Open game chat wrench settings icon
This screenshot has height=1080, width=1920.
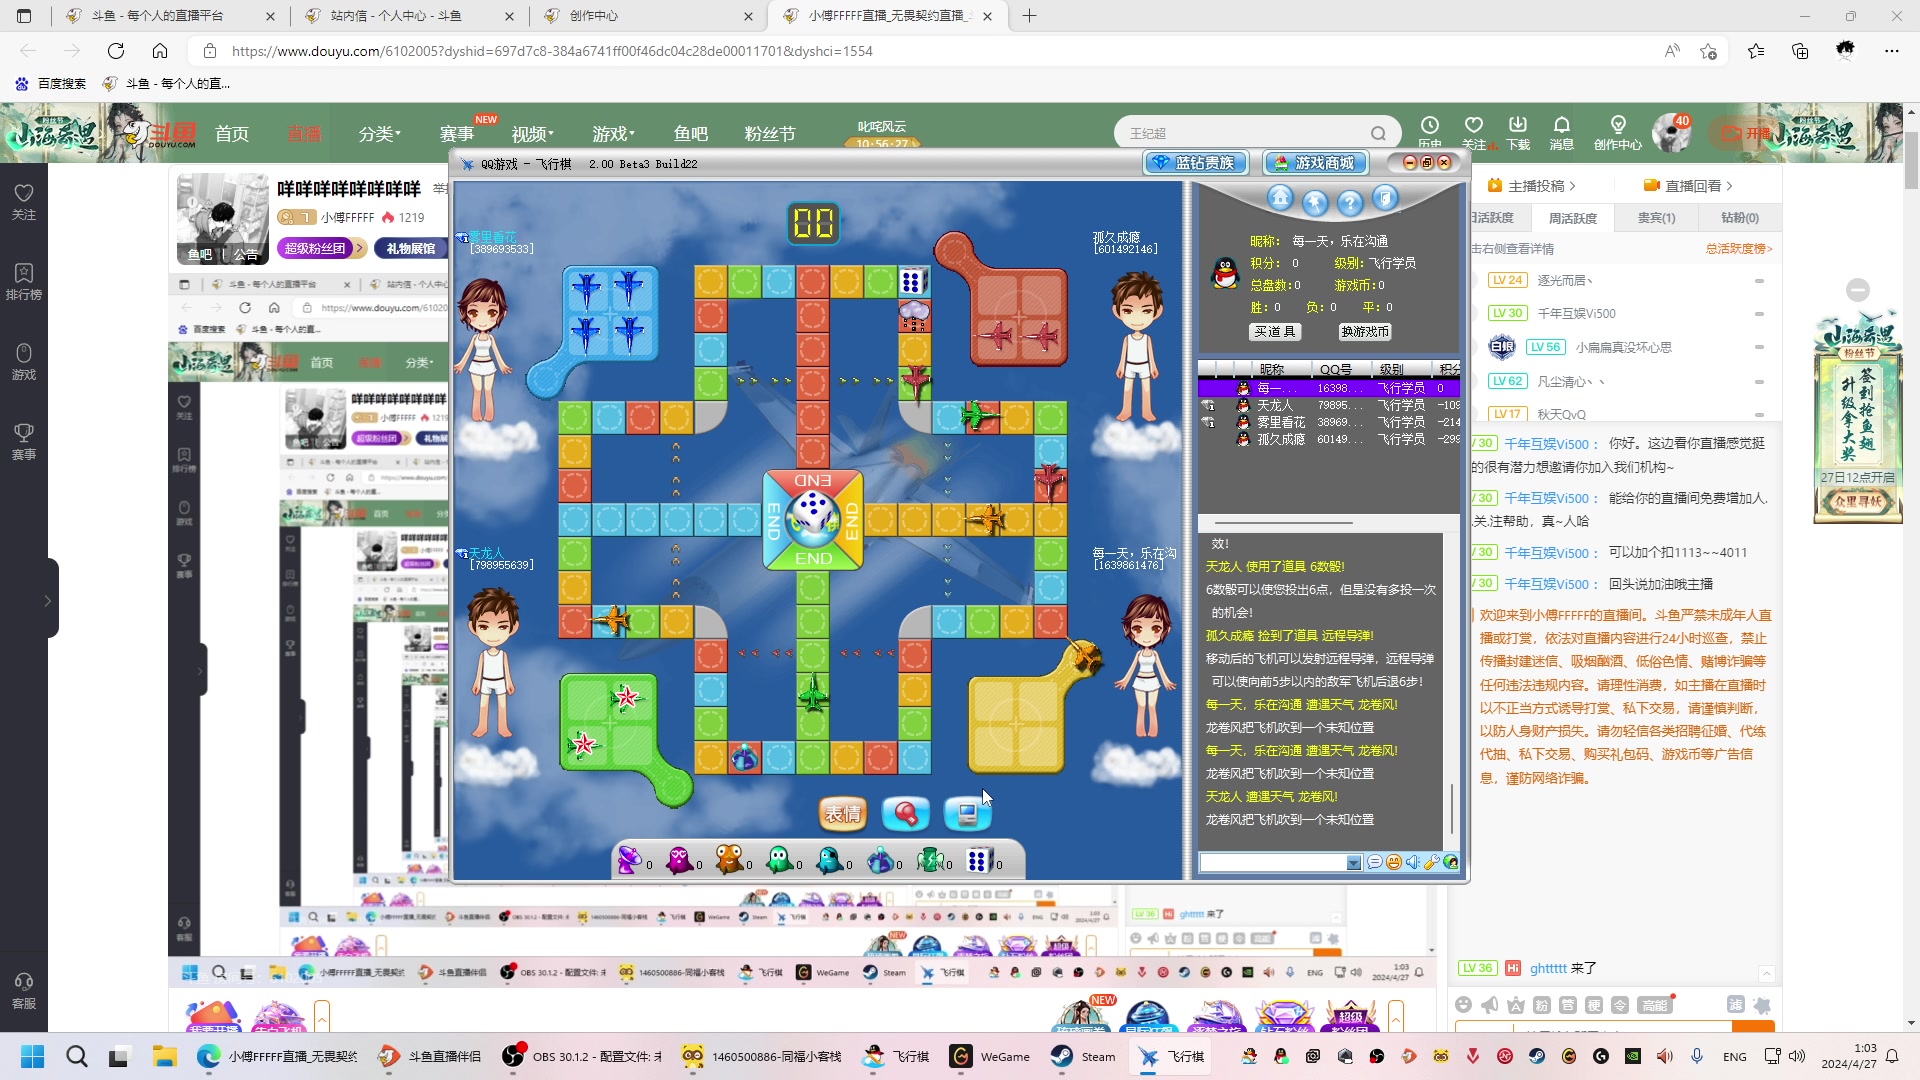1432,862
